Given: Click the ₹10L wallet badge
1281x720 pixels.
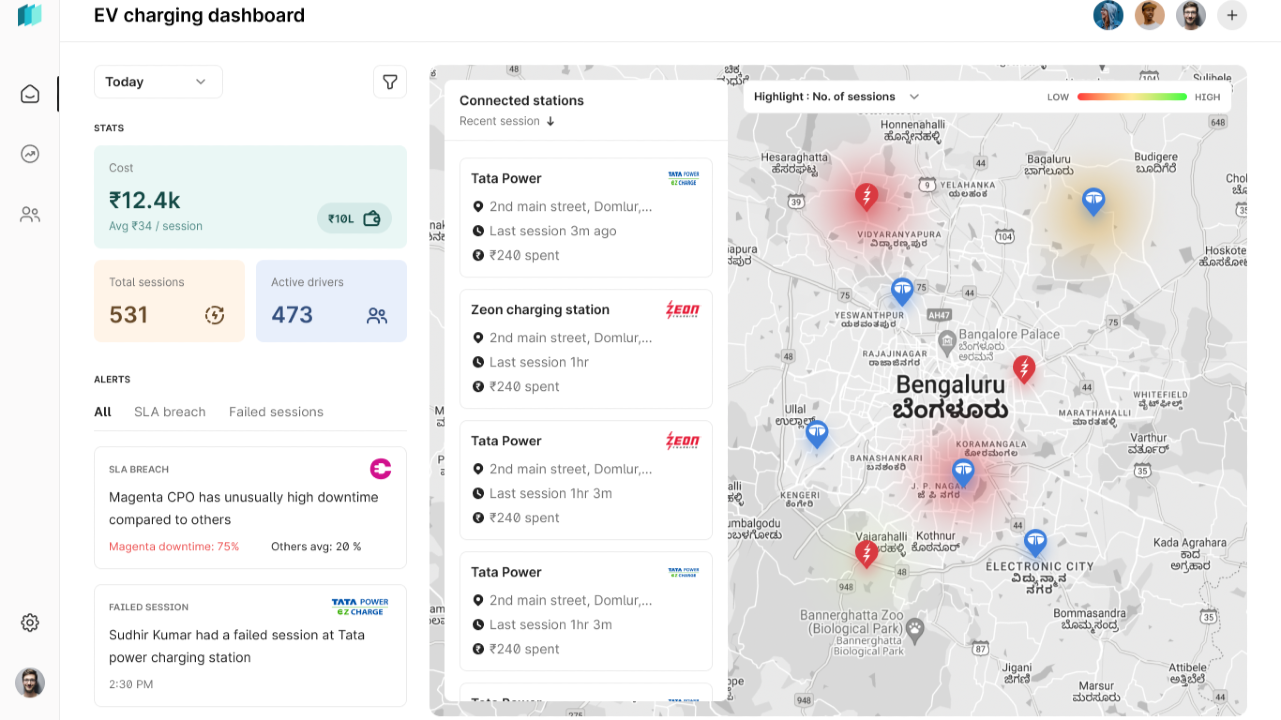Looking at the screenshot, I should (354, 218).
